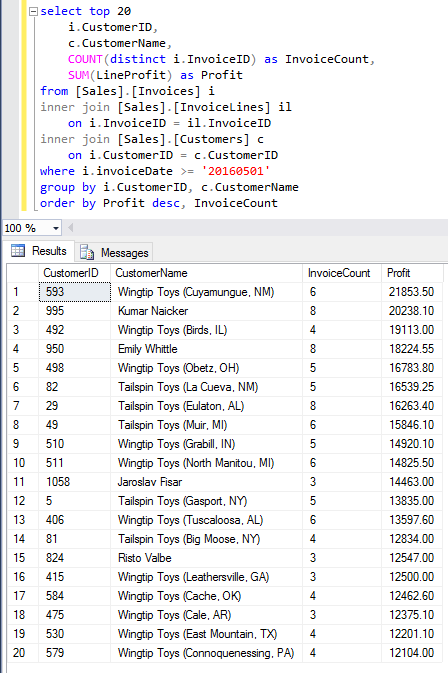The width and height of the screenshot is (448, 673).
Task: Click Wingtip Toys (Connoquenessing, PA) cell
Action: (x=207, y=653)
